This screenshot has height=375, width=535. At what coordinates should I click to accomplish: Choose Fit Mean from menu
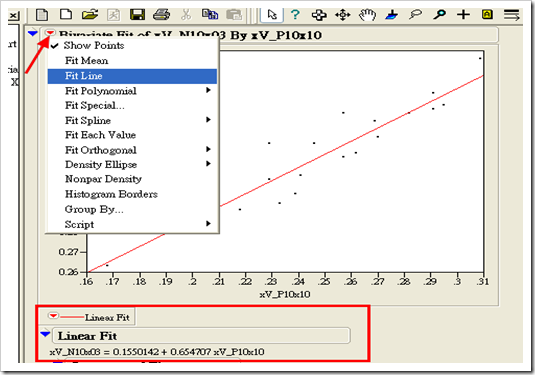click(132, 61)
